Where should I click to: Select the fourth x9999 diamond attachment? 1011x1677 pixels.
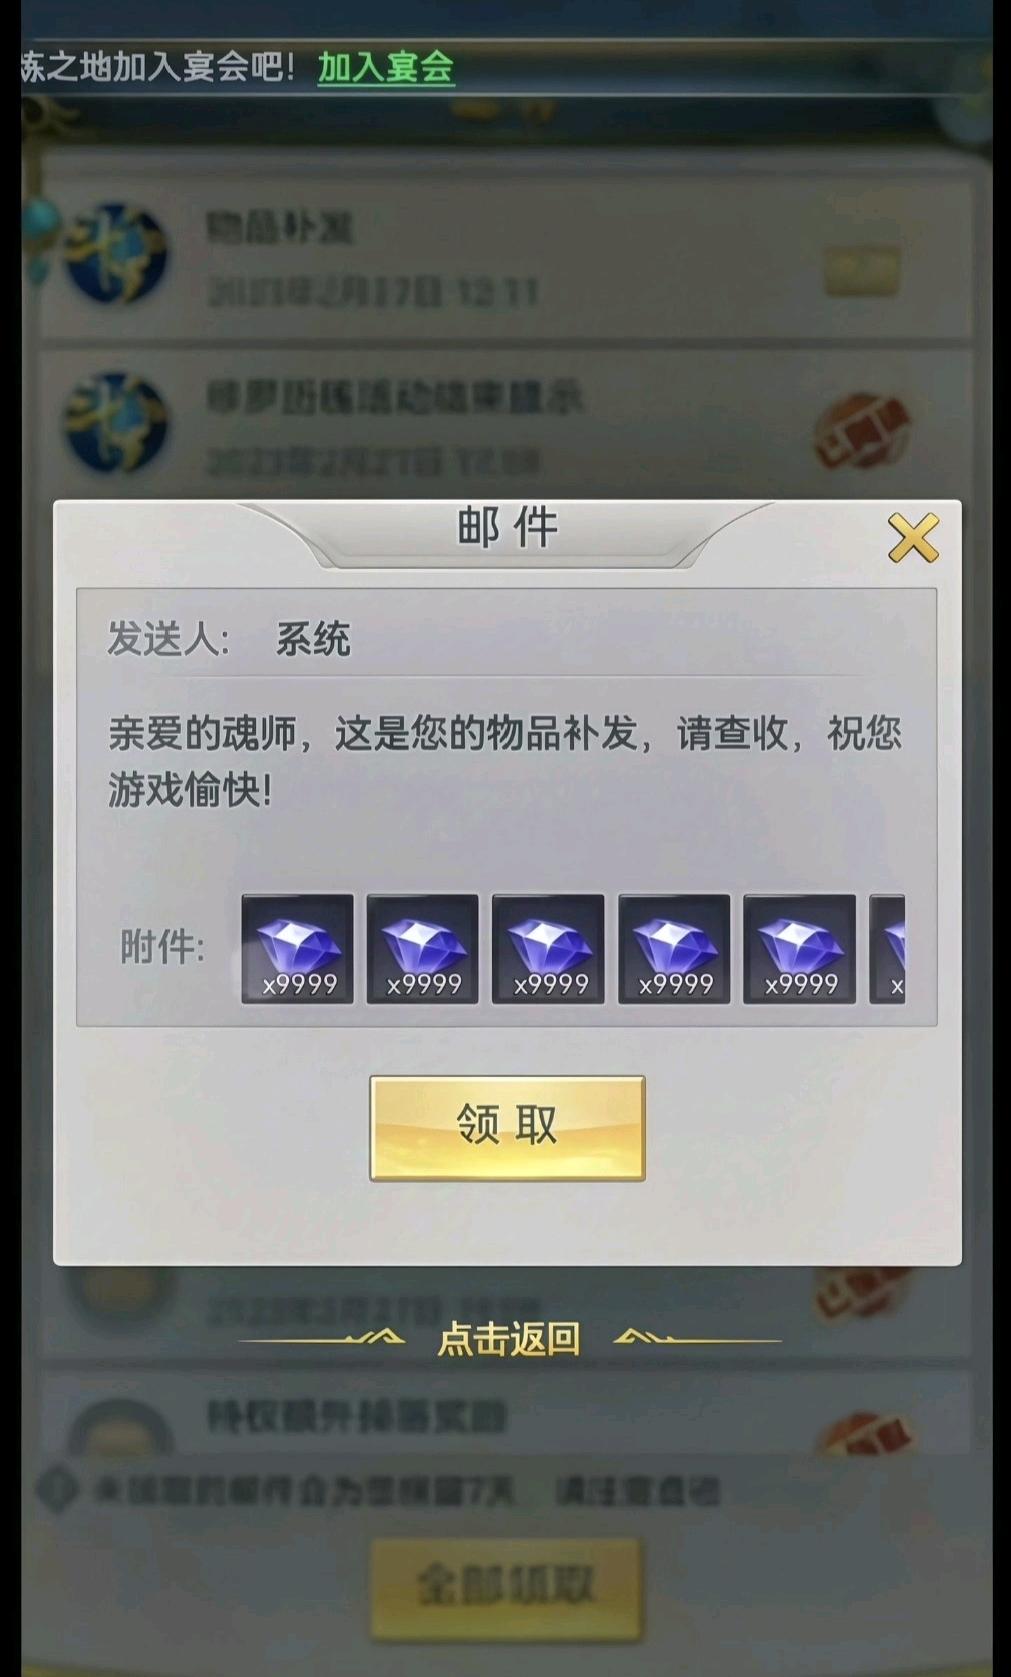674,948
